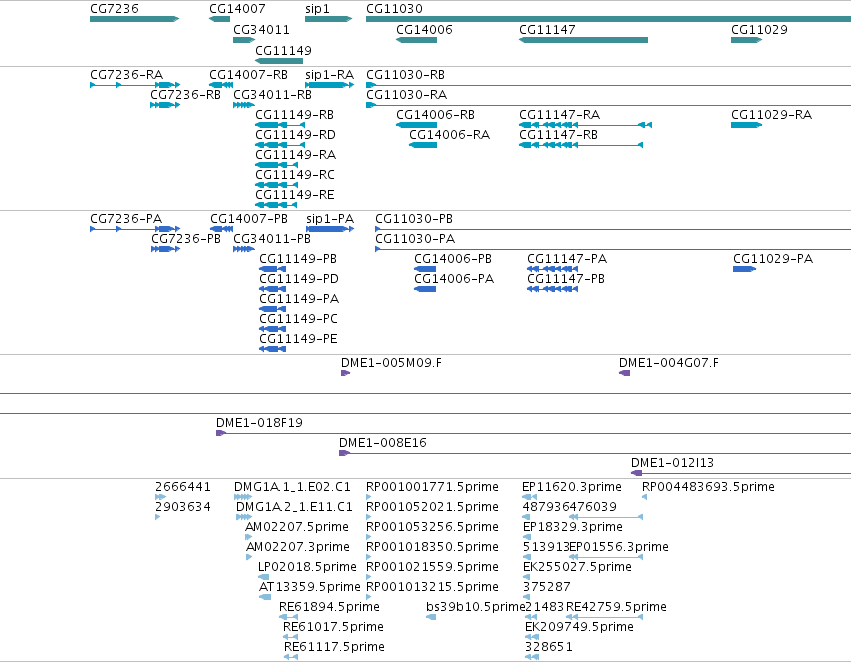Click the CG14006-PA protein label
This screenshot has width=851, height=662.
coord(454,279)
